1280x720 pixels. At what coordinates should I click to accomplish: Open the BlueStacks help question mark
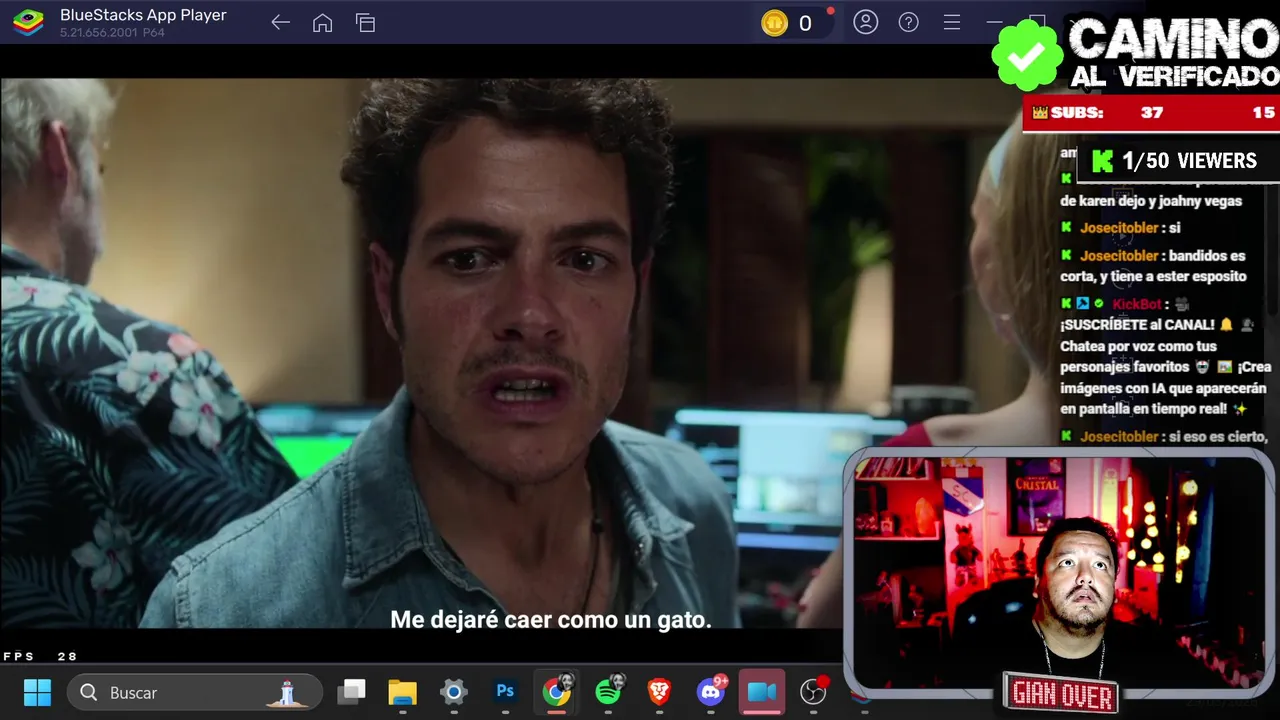(x=909, y=22)
